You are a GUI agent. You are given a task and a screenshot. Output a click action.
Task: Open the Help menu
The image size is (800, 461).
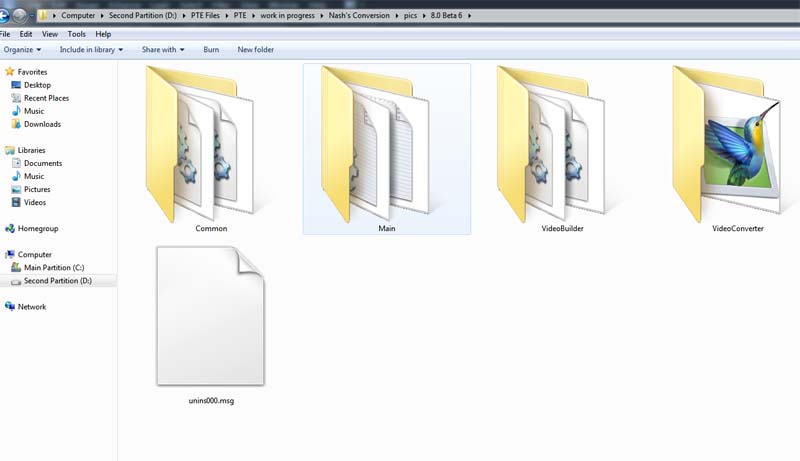[103, 34]
